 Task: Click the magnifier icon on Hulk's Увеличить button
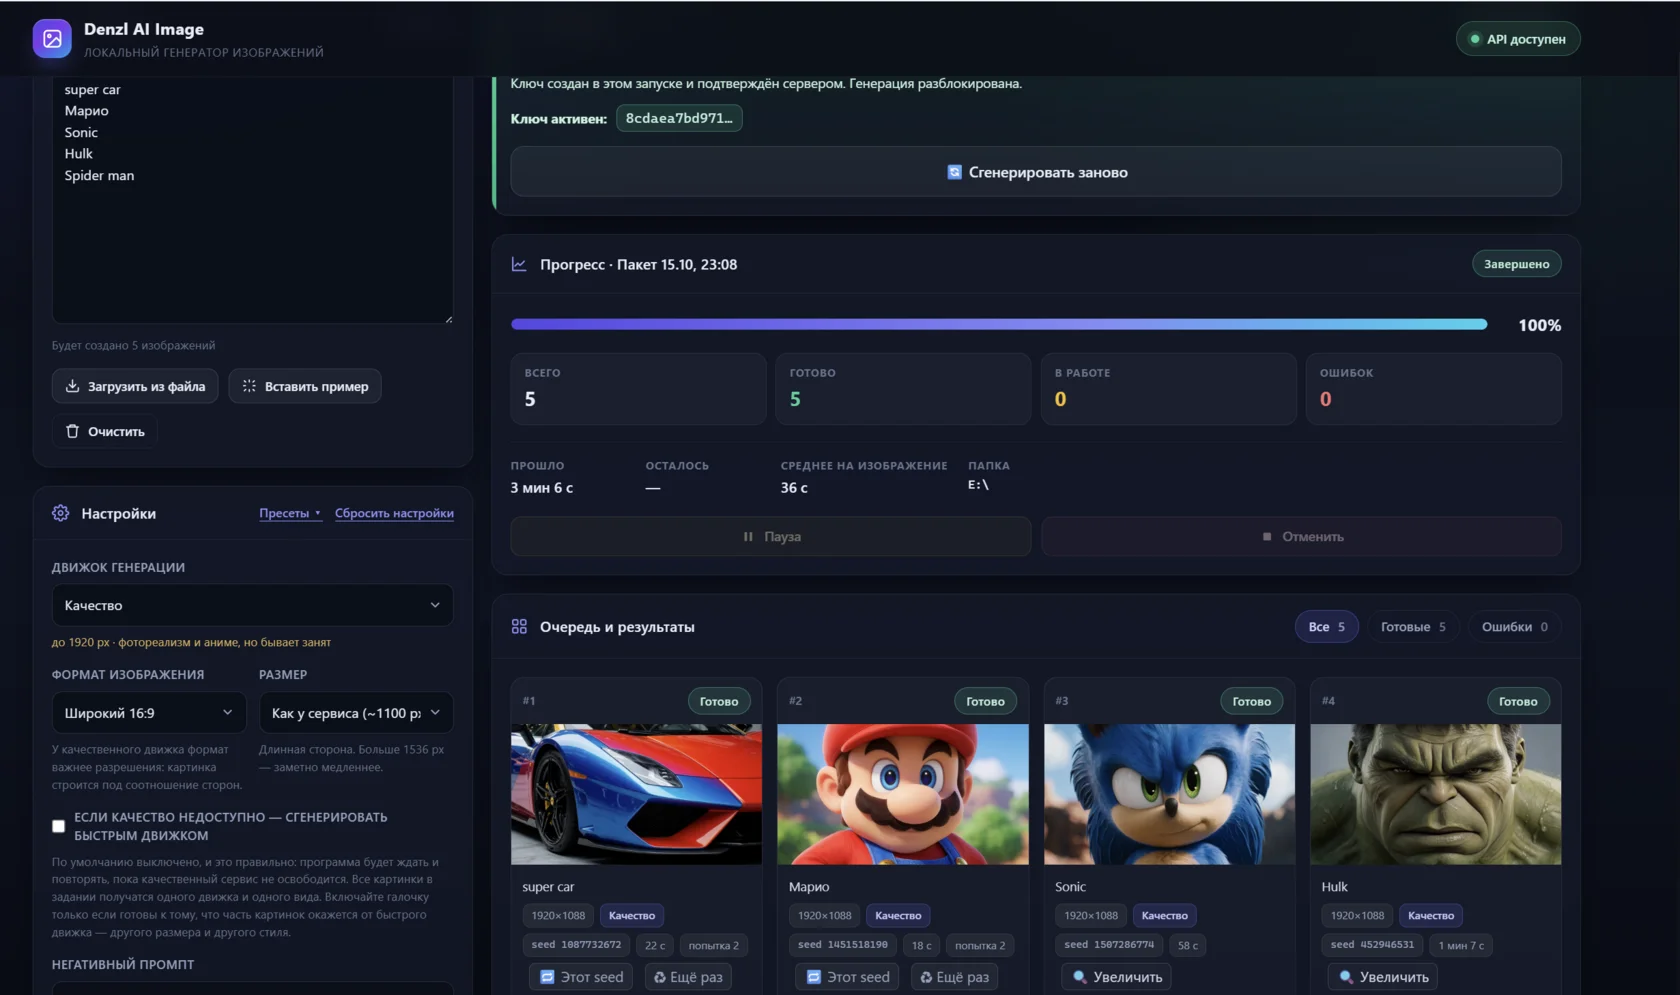coord(1346,977)
